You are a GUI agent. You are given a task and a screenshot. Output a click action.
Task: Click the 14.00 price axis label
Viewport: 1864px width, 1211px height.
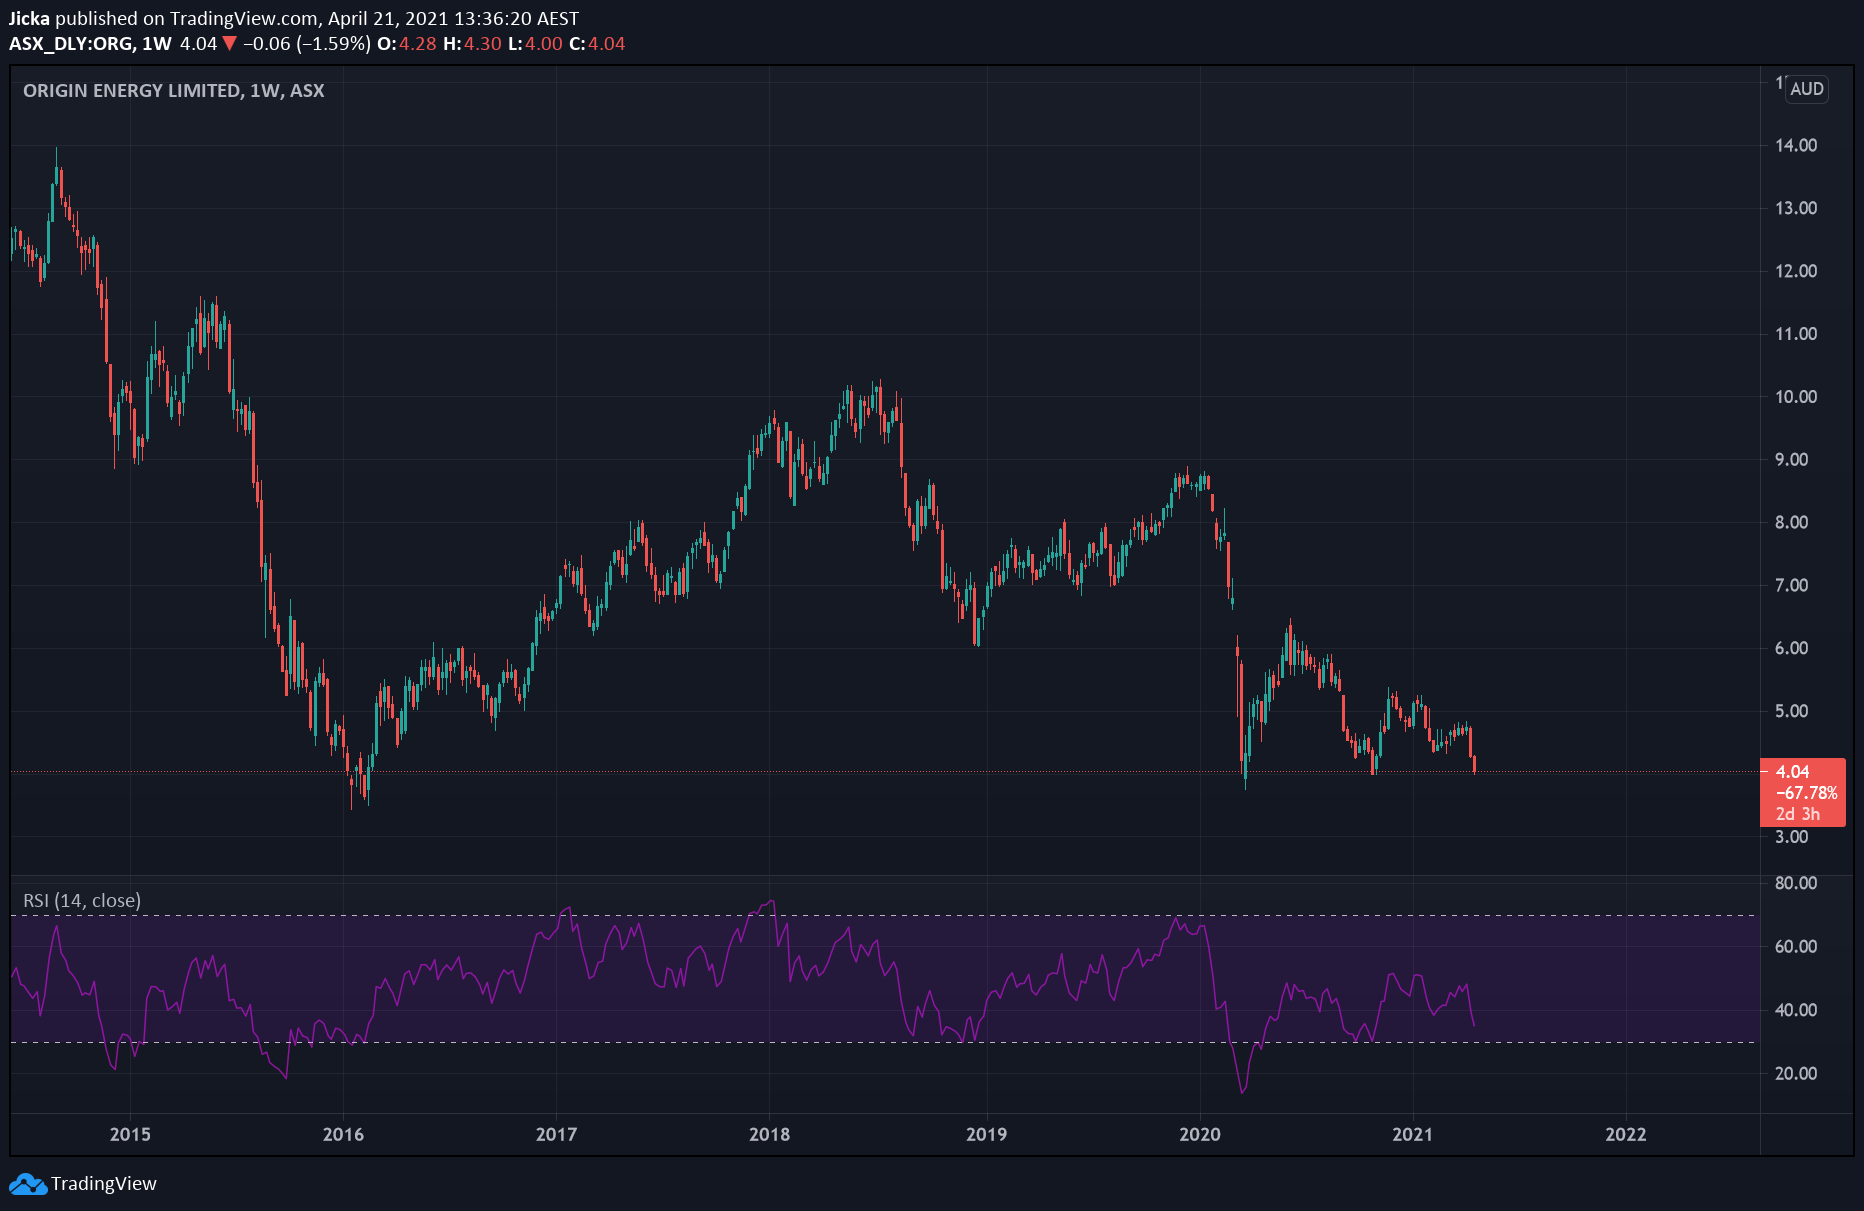coord(1796,146)
